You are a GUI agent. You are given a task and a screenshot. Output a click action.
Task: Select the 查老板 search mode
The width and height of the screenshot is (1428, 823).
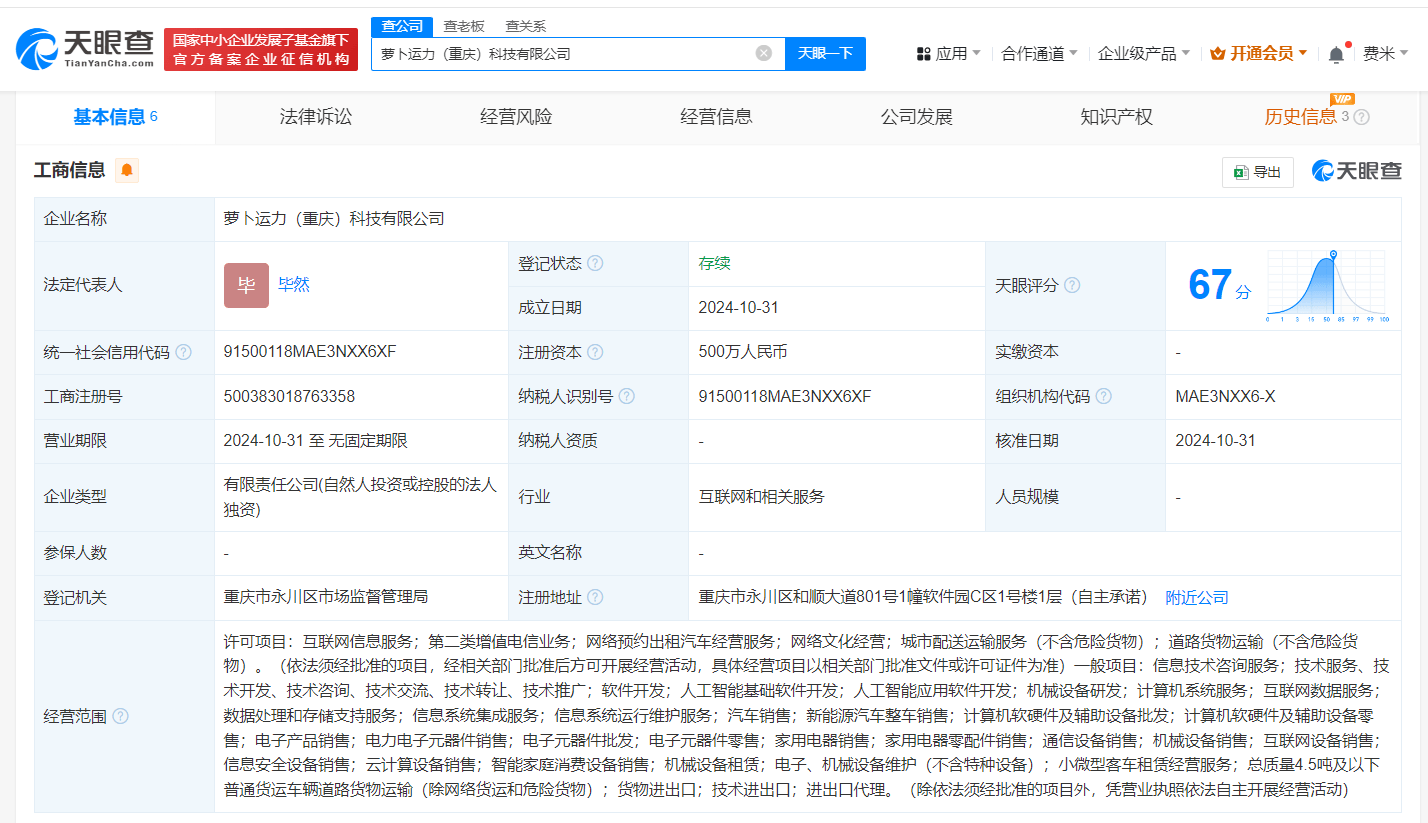coord(464,26)
